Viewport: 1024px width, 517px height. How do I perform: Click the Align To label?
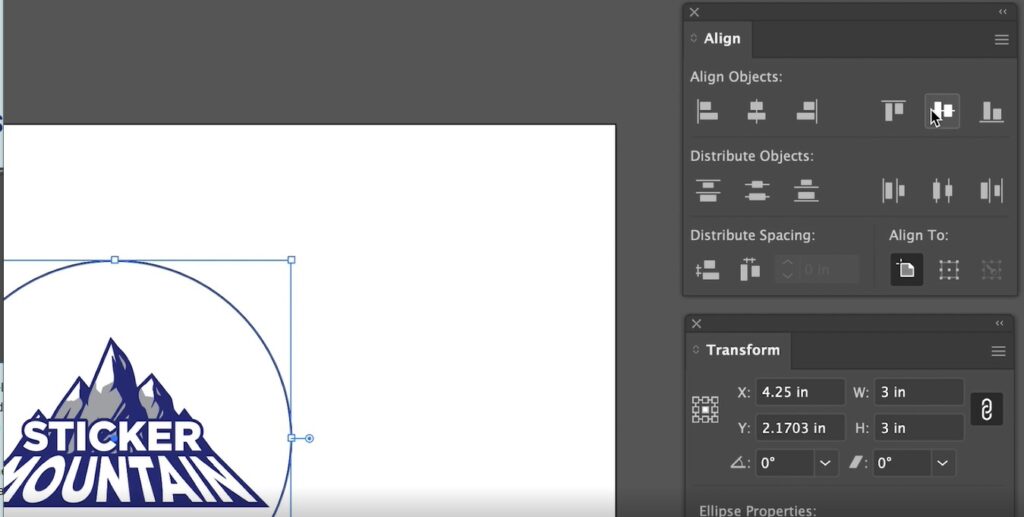918,235
